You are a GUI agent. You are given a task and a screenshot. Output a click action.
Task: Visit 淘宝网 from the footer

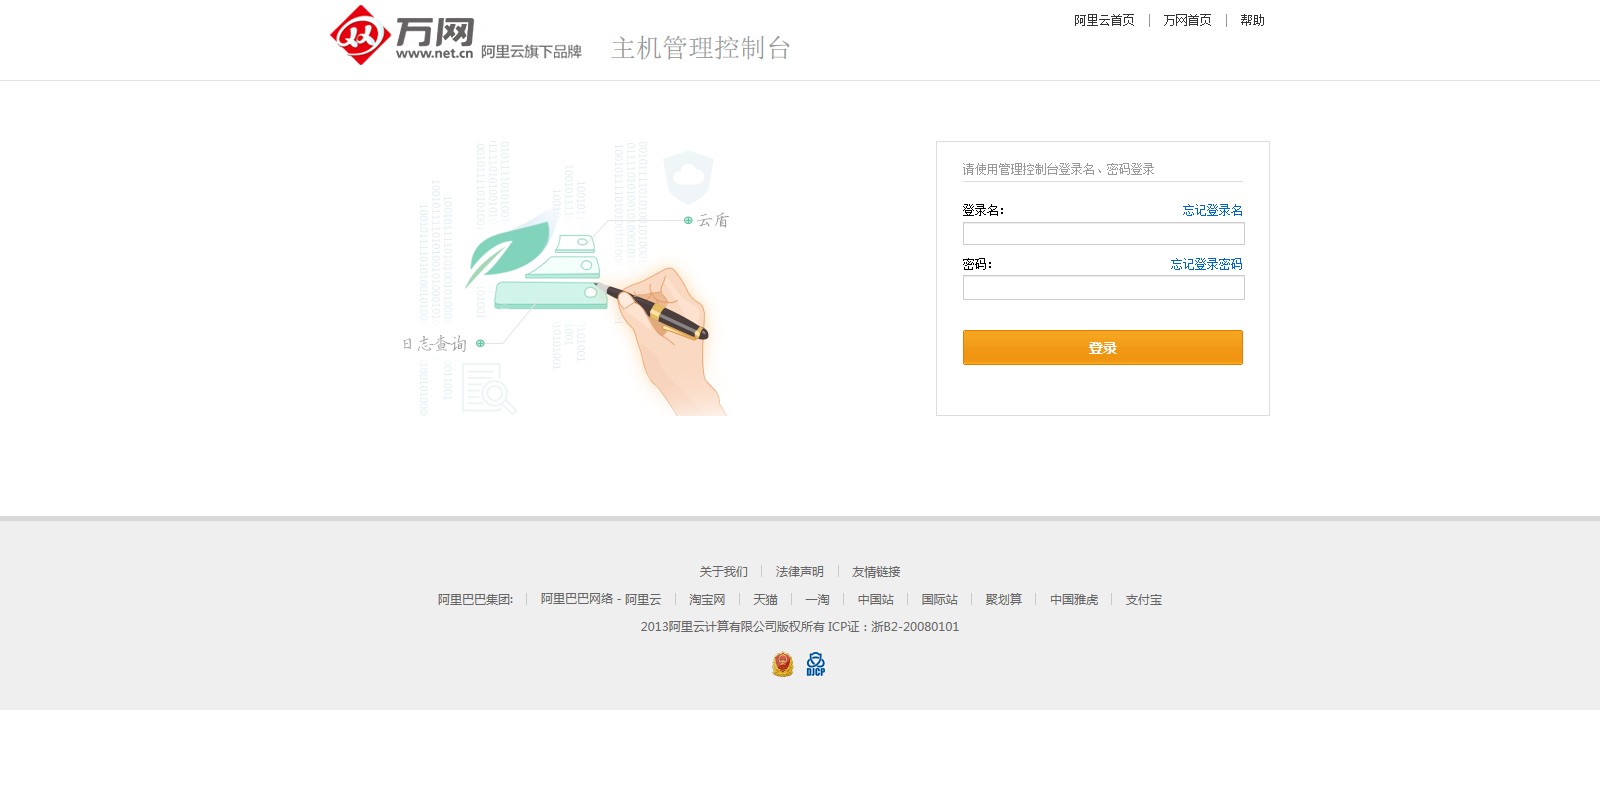click(x=707, y=600)
